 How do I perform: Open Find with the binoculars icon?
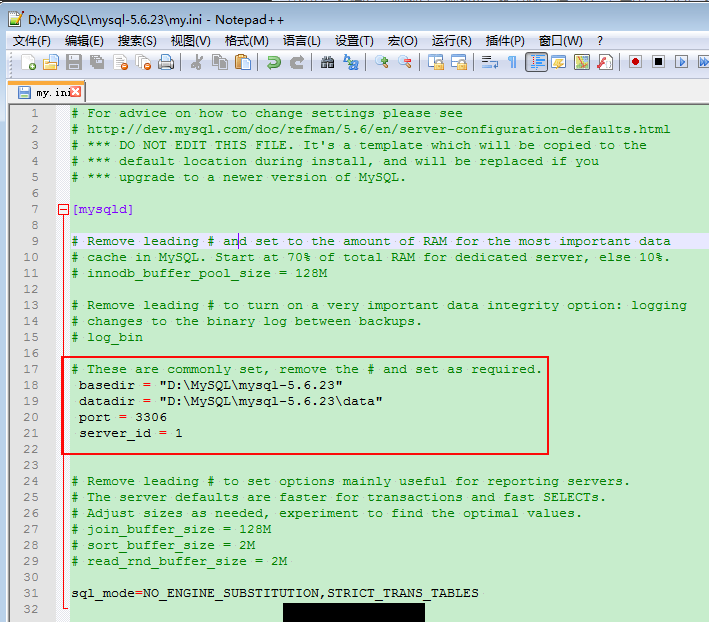[327, 62]
